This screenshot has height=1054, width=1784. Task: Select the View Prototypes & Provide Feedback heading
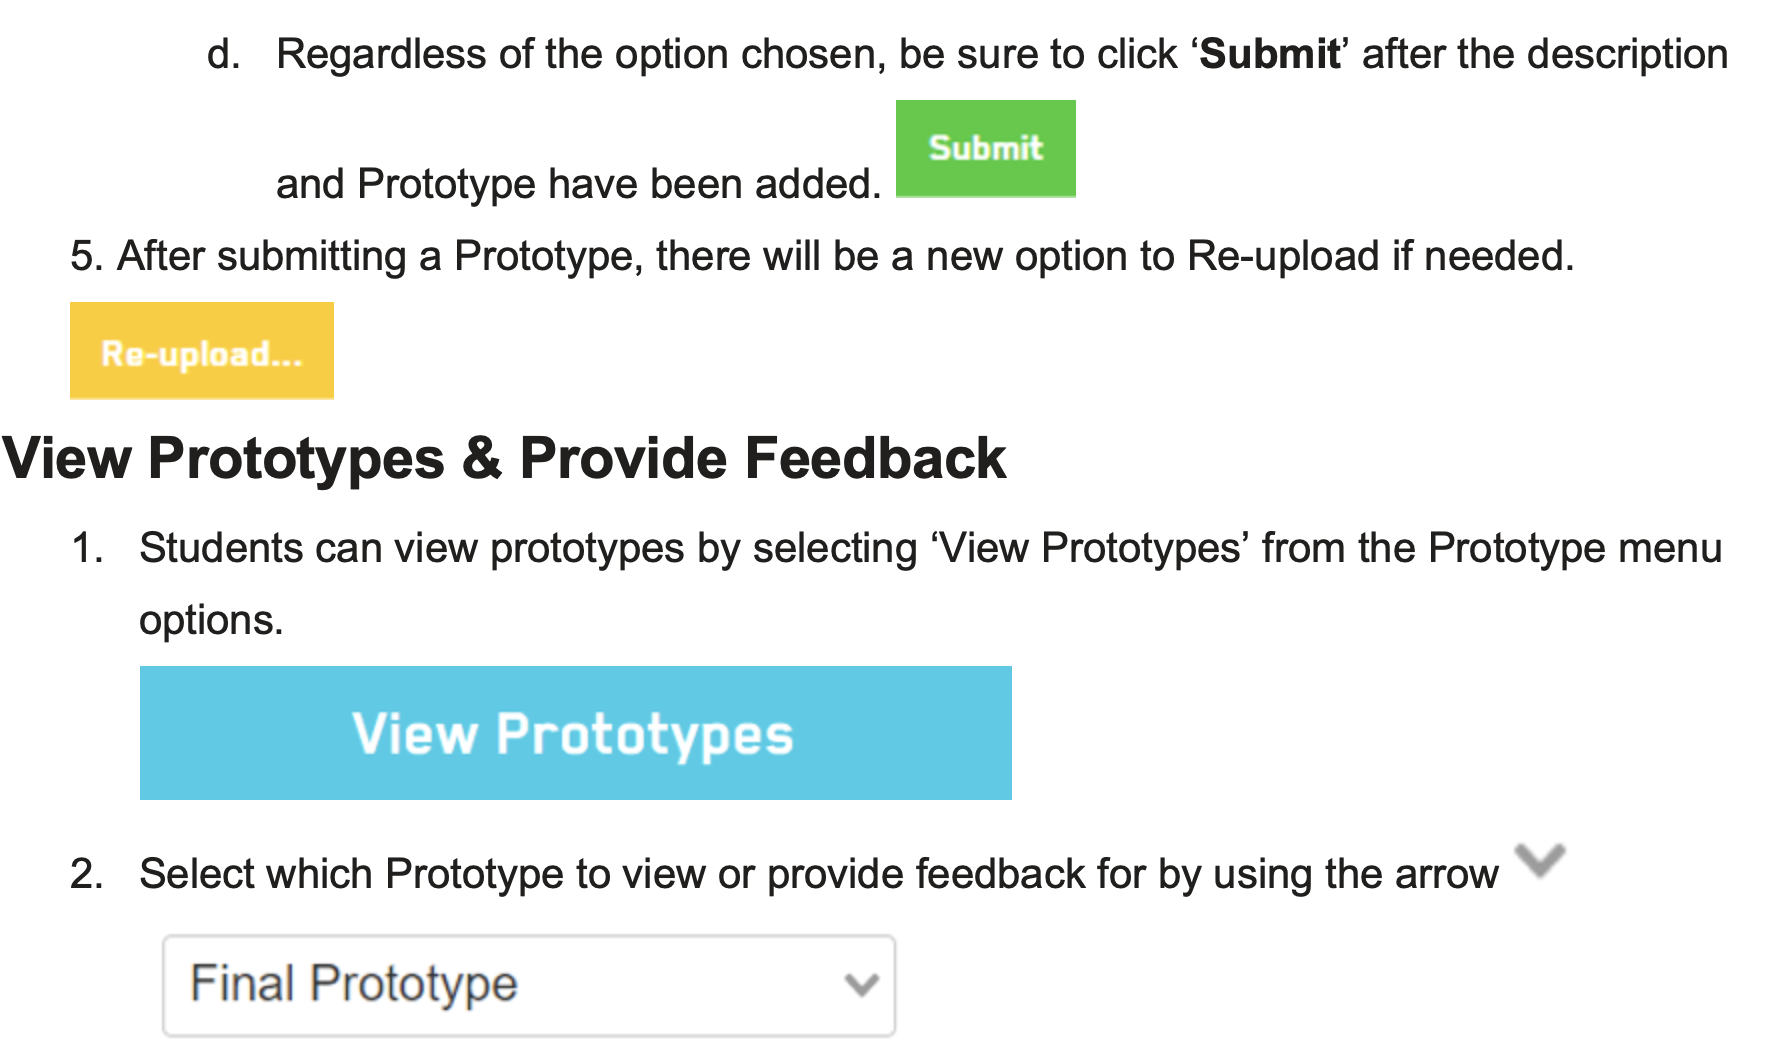click(504, 459)
